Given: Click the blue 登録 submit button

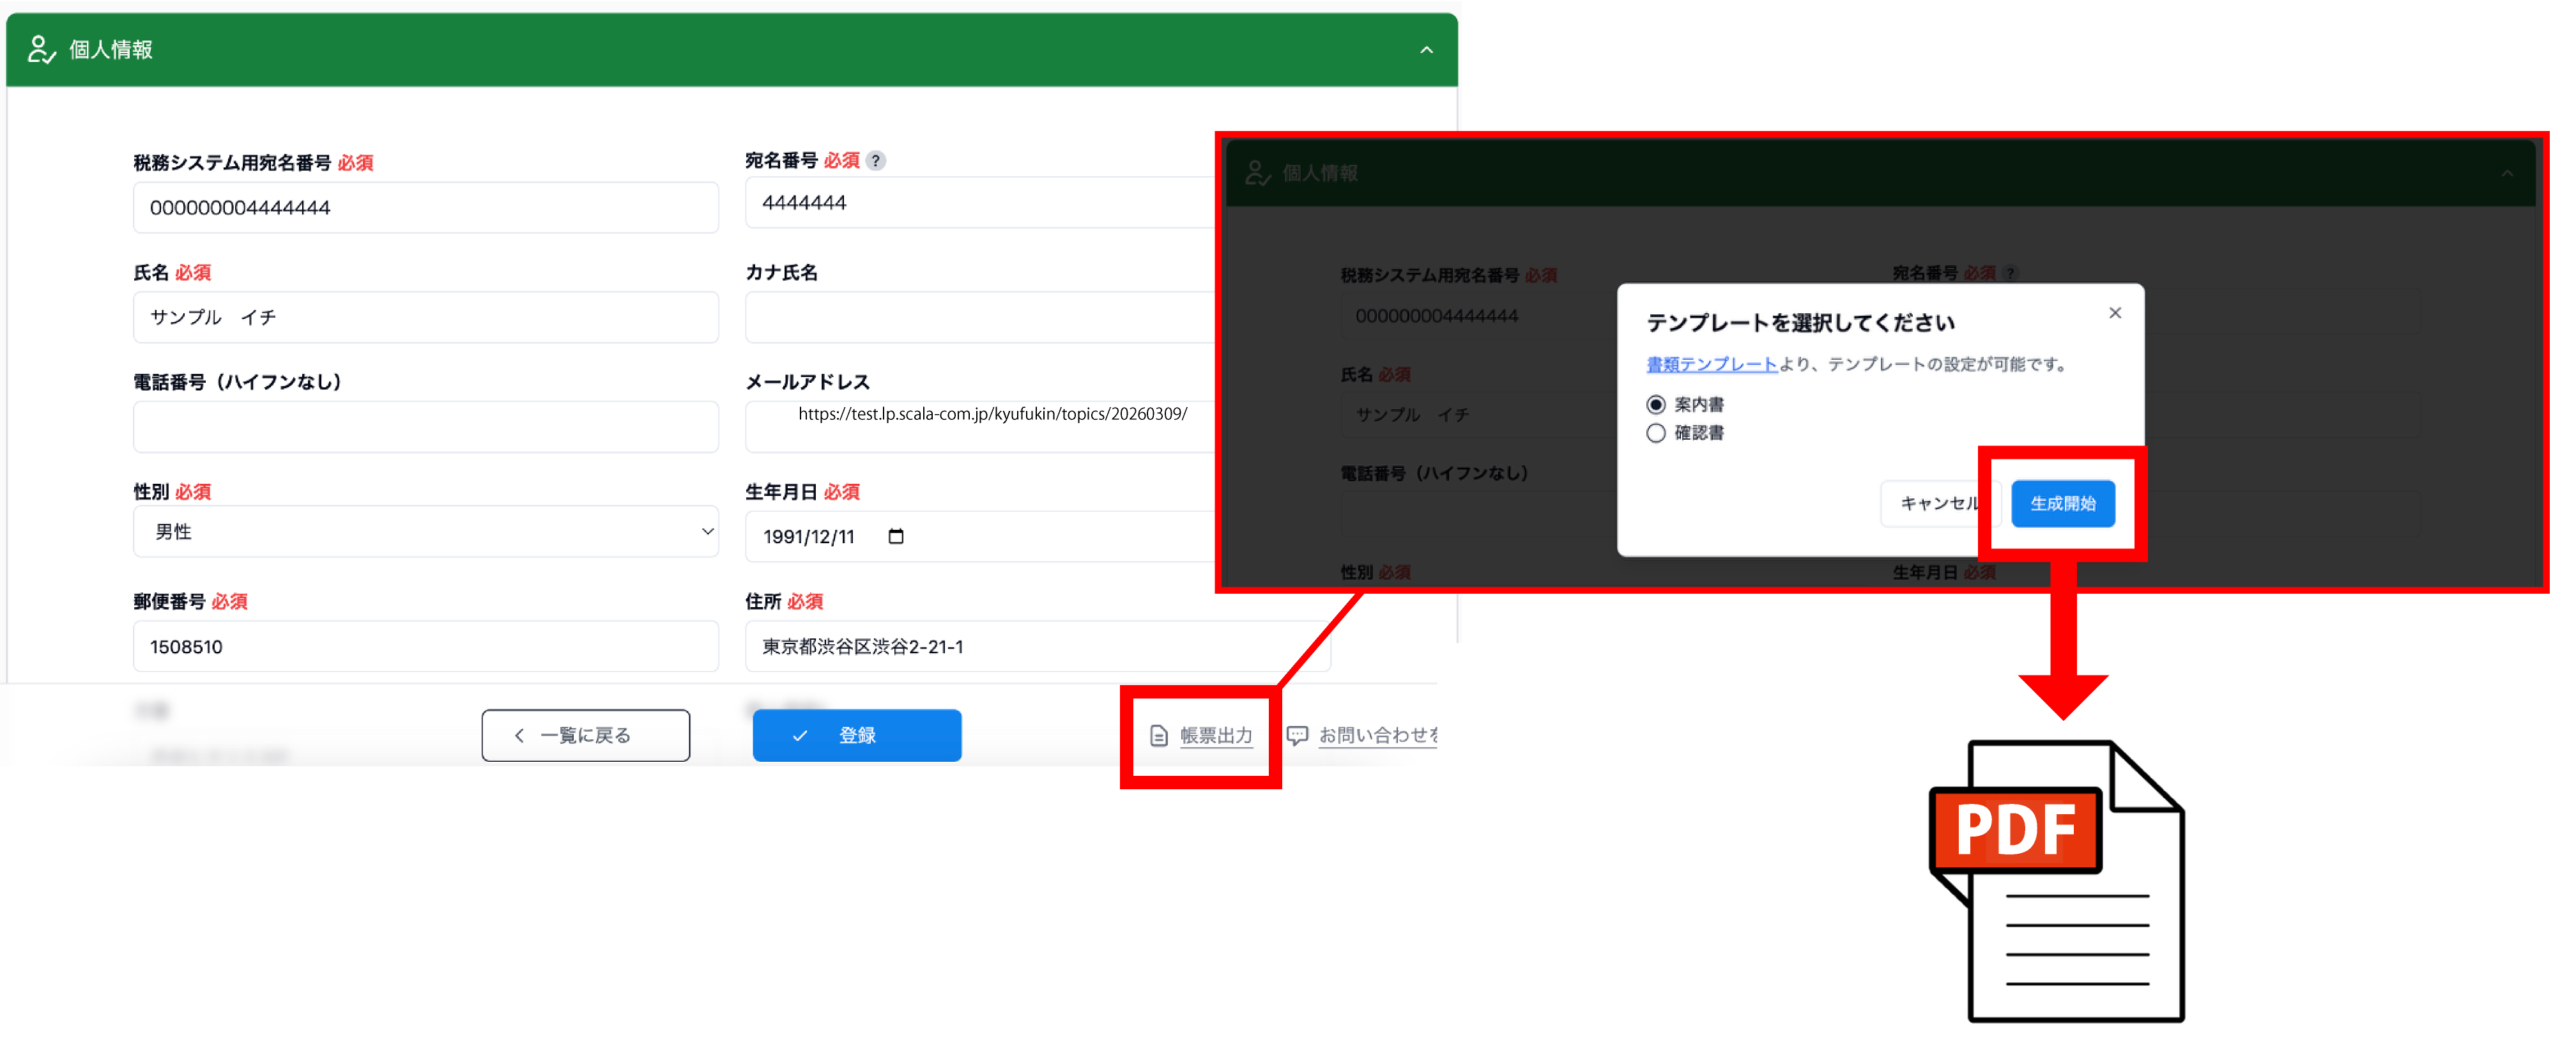Looking at the screenshot, I should coord(856,735).
